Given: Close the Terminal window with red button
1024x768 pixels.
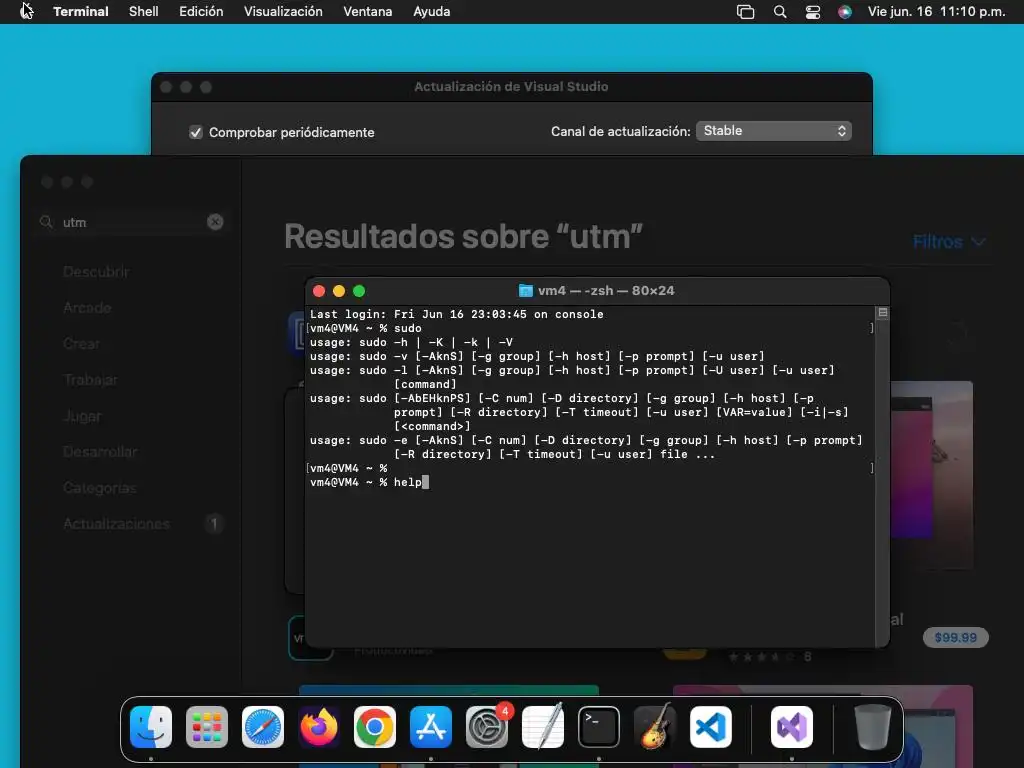Looking at the screenshot, I should (319, 291).
